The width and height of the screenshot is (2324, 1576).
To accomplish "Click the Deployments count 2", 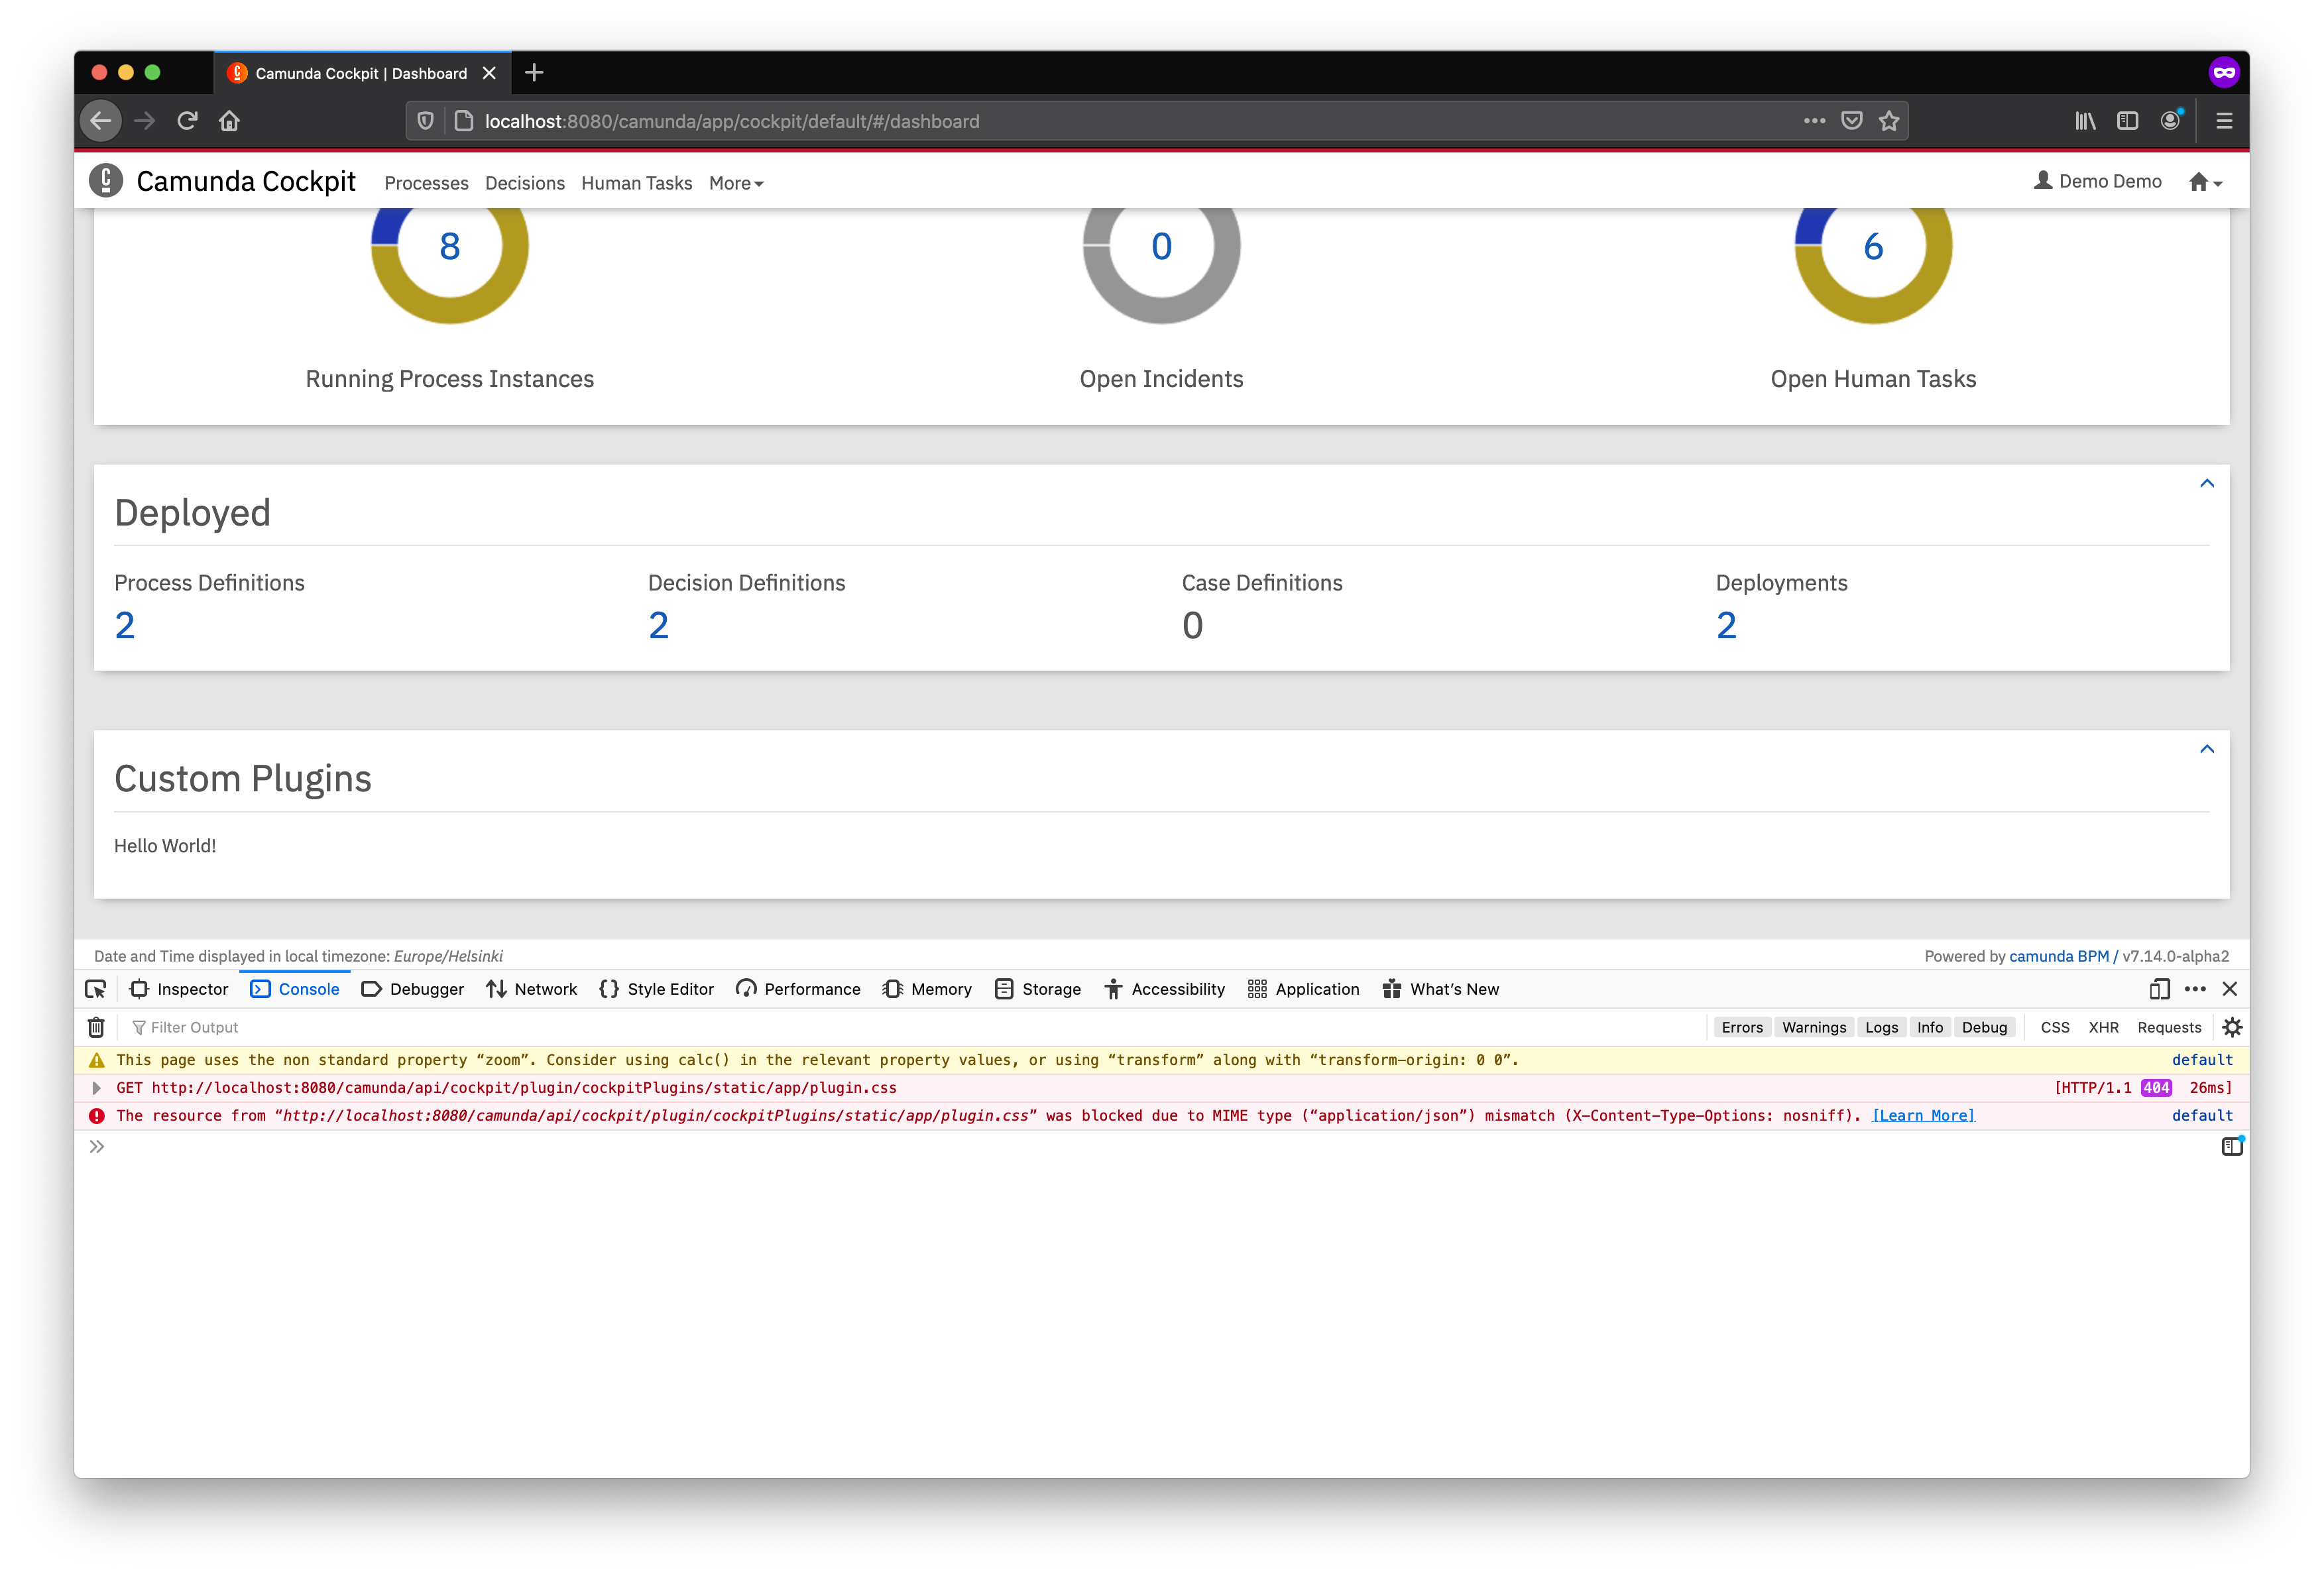I will 1727,626.
